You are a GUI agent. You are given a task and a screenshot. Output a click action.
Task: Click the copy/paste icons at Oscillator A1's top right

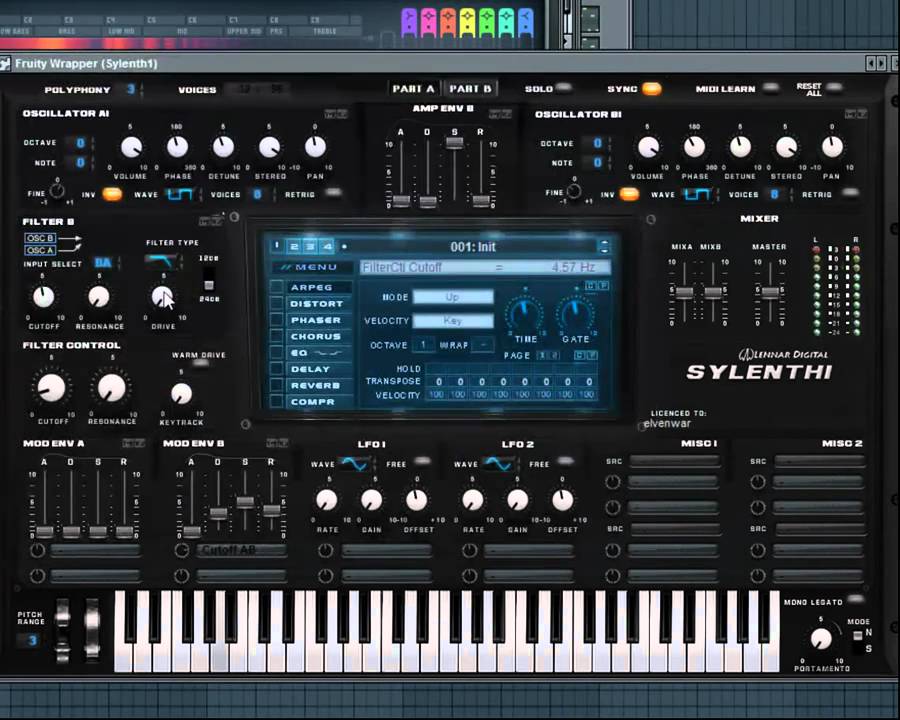336,114
